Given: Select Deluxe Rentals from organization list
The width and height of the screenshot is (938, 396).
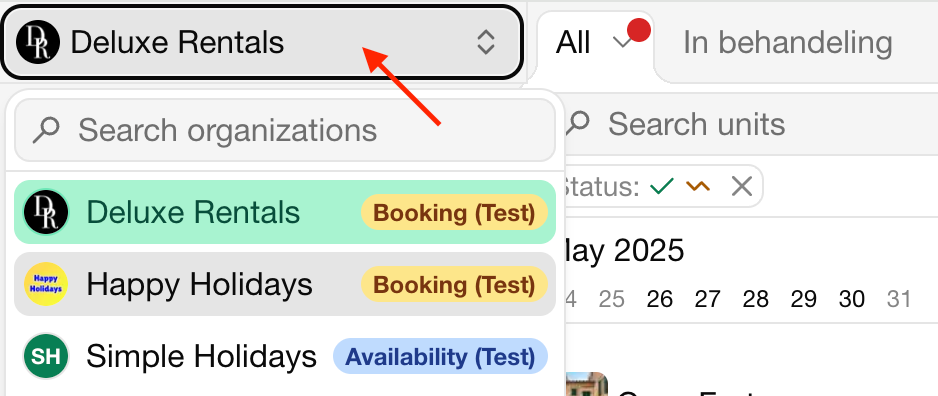Looking at the screenshot, I should click(285, 212).
